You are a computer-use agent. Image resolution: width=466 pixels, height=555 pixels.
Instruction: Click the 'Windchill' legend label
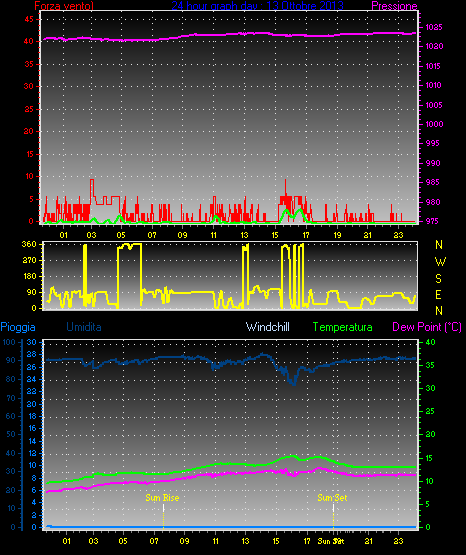tap(267, 327)
